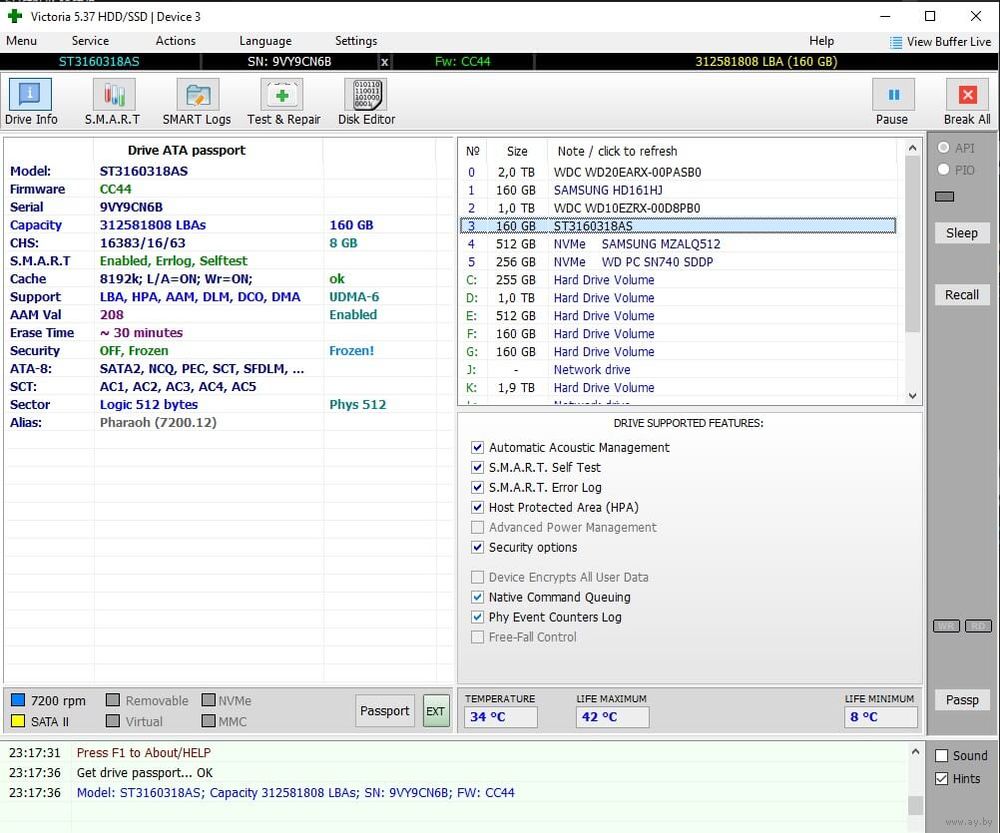Click the Passport button

point(385,711)
